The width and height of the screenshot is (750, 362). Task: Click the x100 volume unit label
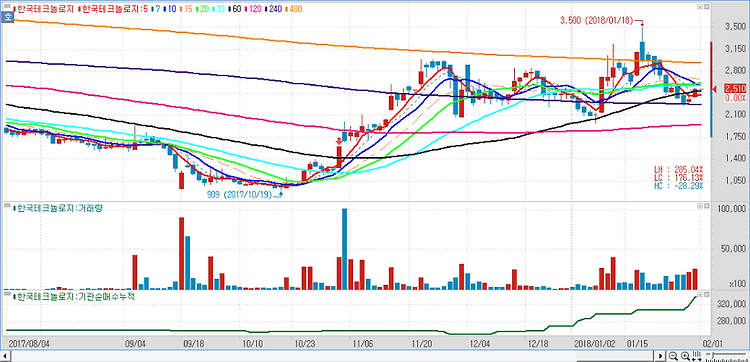tap(738, 284)
